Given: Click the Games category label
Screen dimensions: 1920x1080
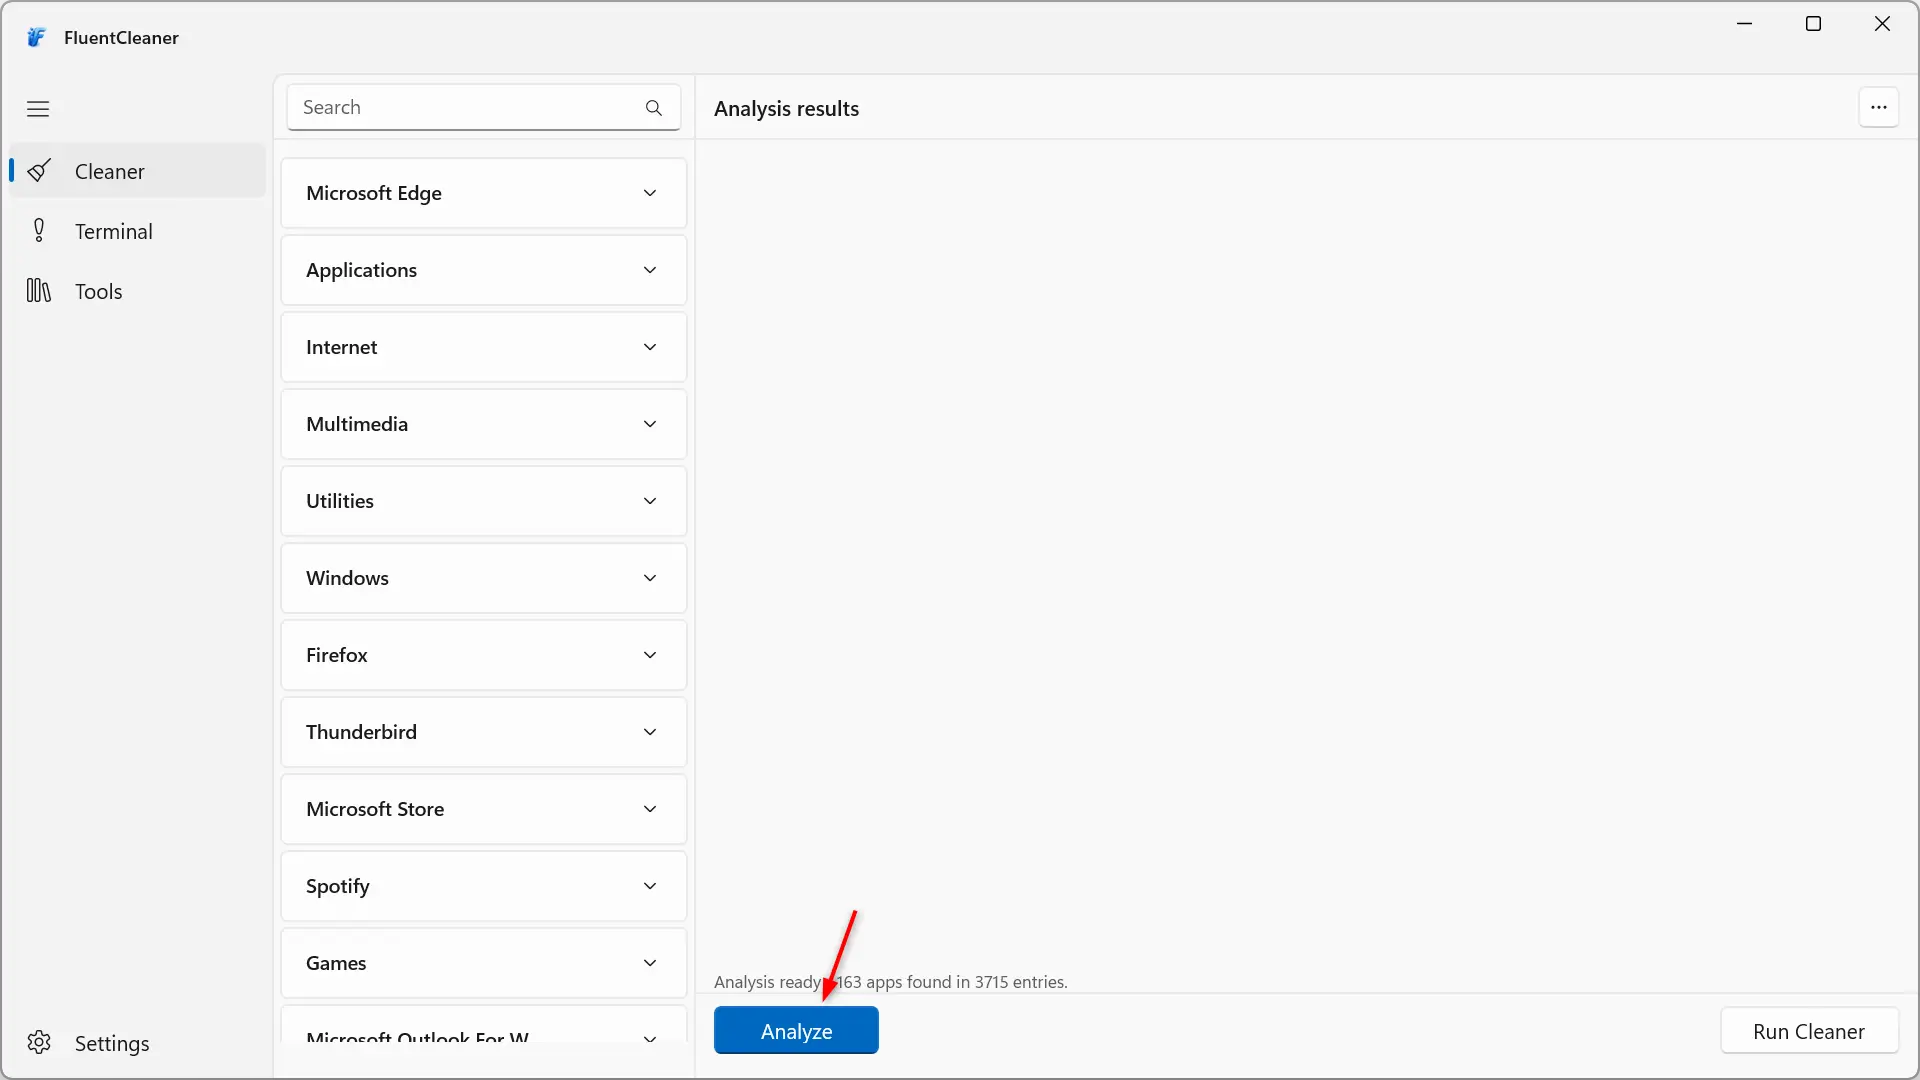Looking at the screenshot, I should (336, 963).
